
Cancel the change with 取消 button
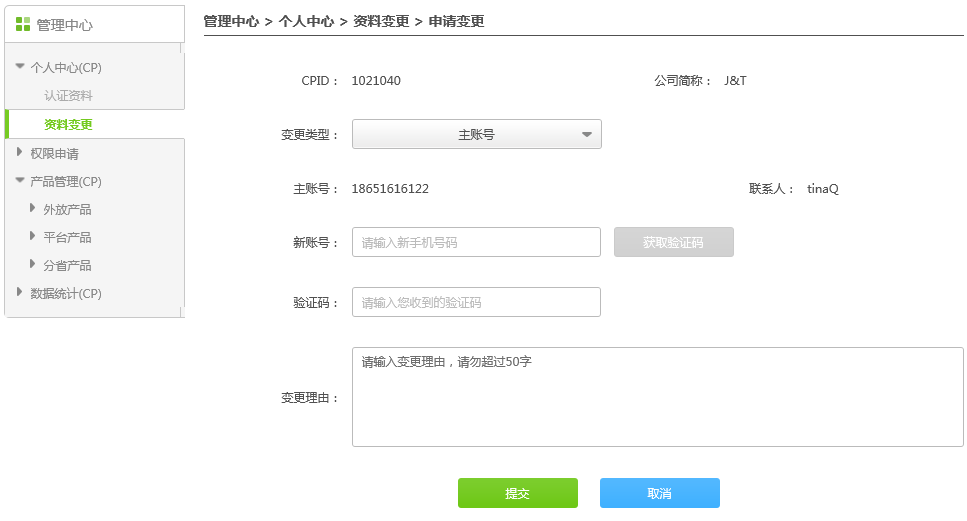(x=659, y=493)
